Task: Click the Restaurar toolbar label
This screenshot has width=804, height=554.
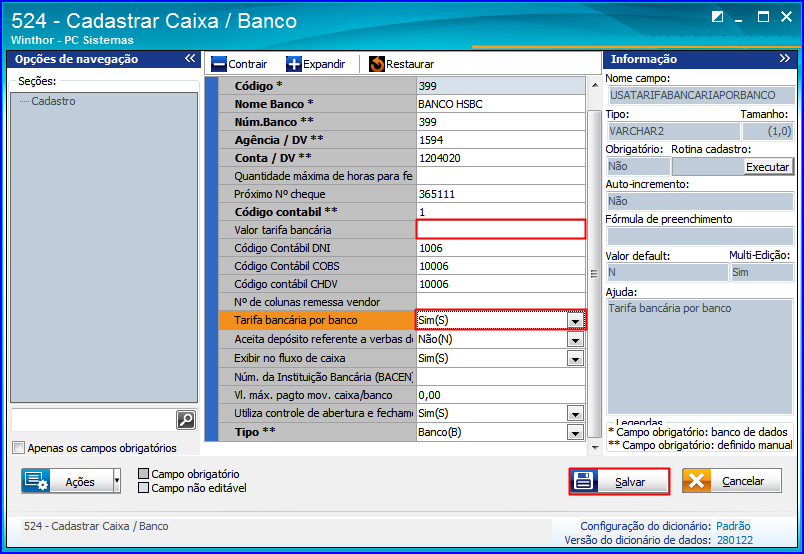Action: click(410, 64)
